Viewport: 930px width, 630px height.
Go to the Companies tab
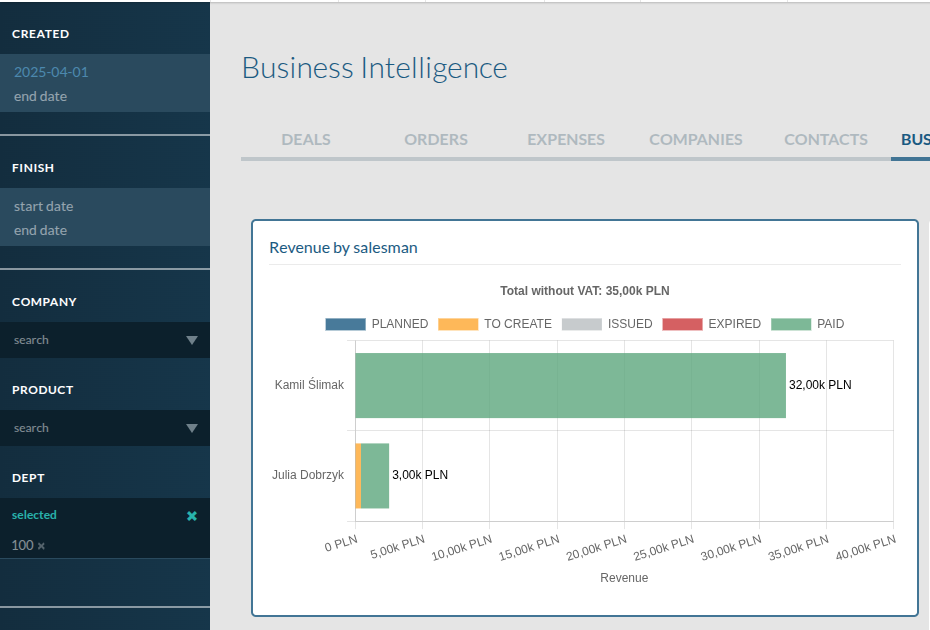696,140
